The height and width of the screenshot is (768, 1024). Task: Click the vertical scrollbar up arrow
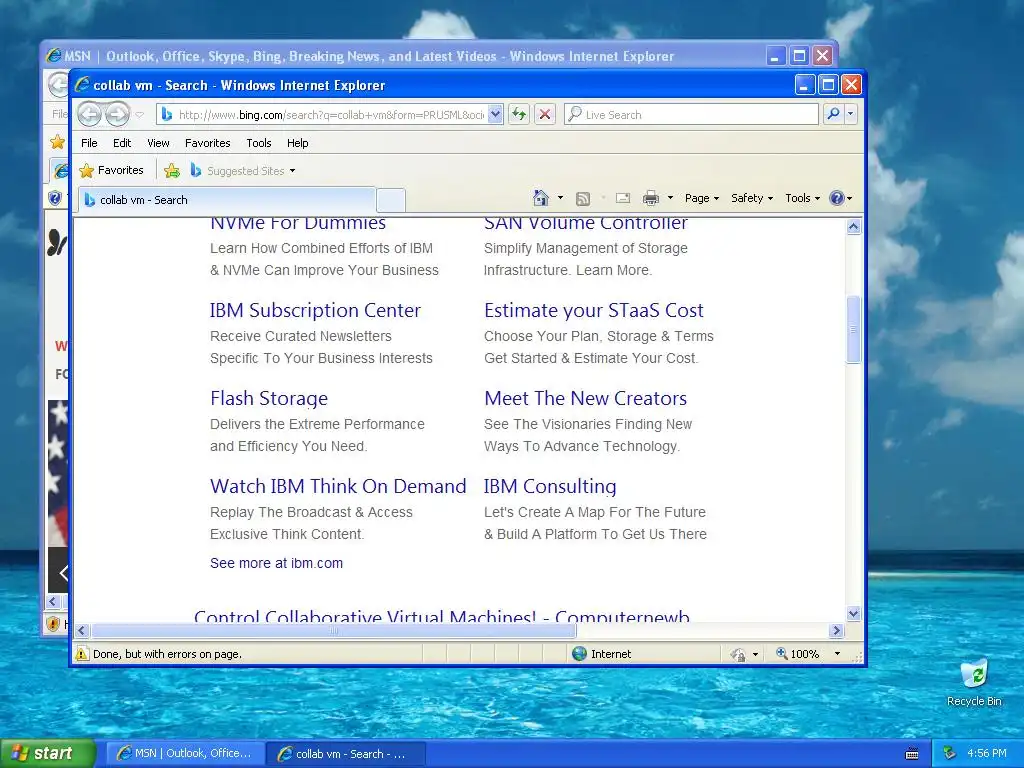point(854,227)
